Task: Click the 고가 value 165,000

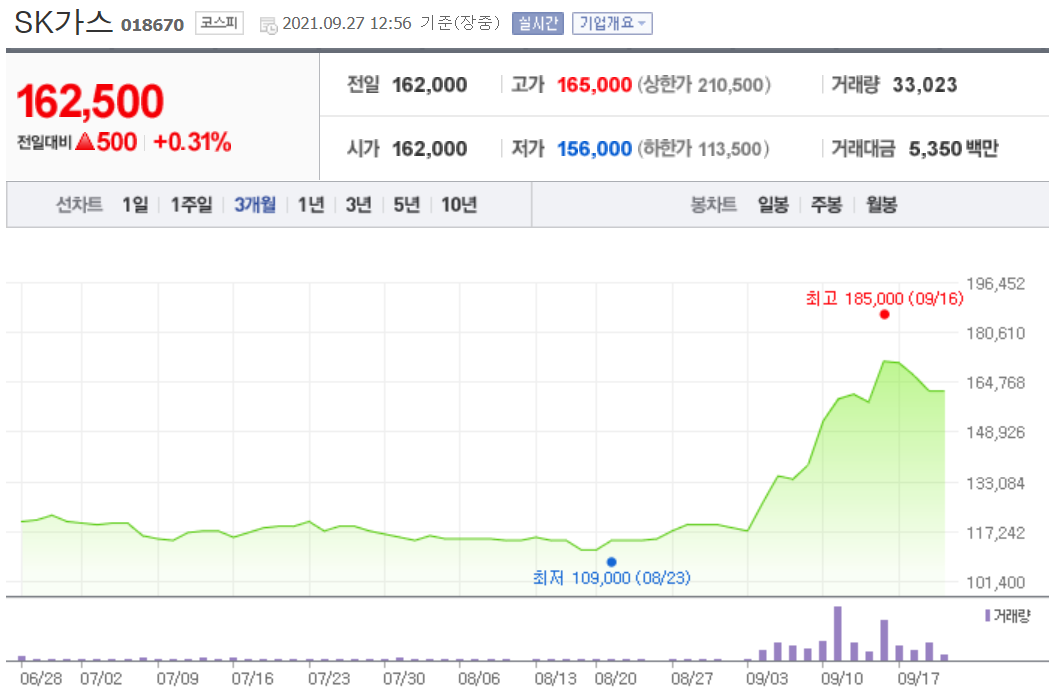Action: pos(594,85)
